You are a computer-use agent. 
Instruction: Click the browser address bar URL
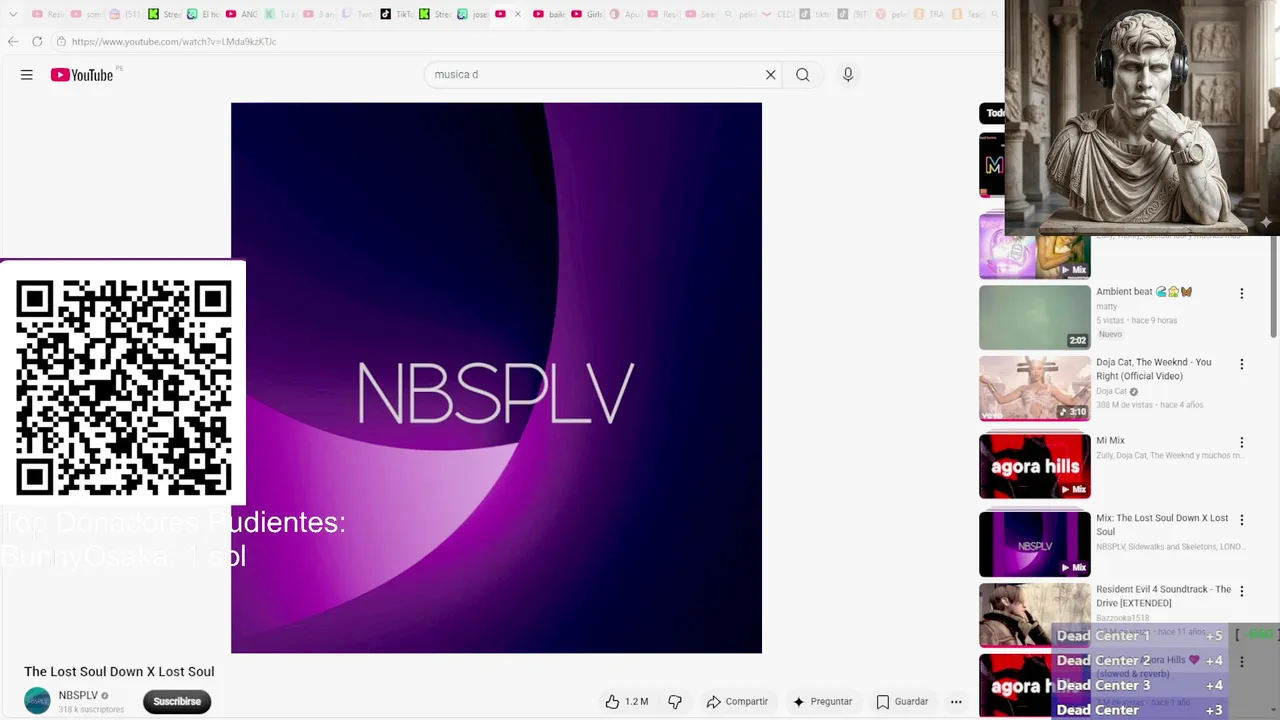pos(174,42)
